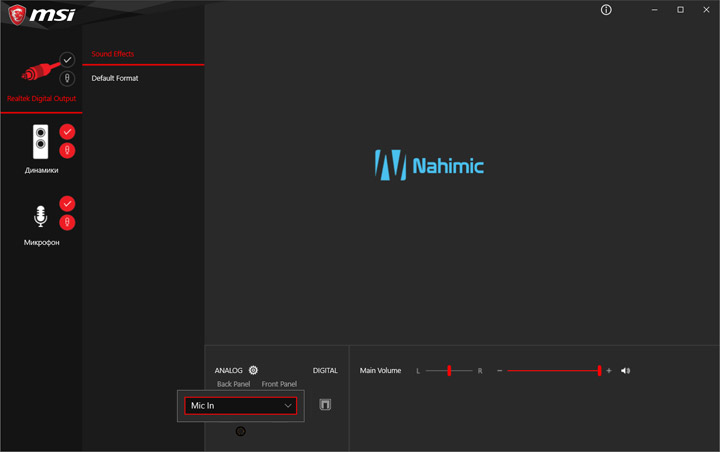Close the MSI audio window
This screenshot has width=720, height=452.
click(x=706, y=10)
